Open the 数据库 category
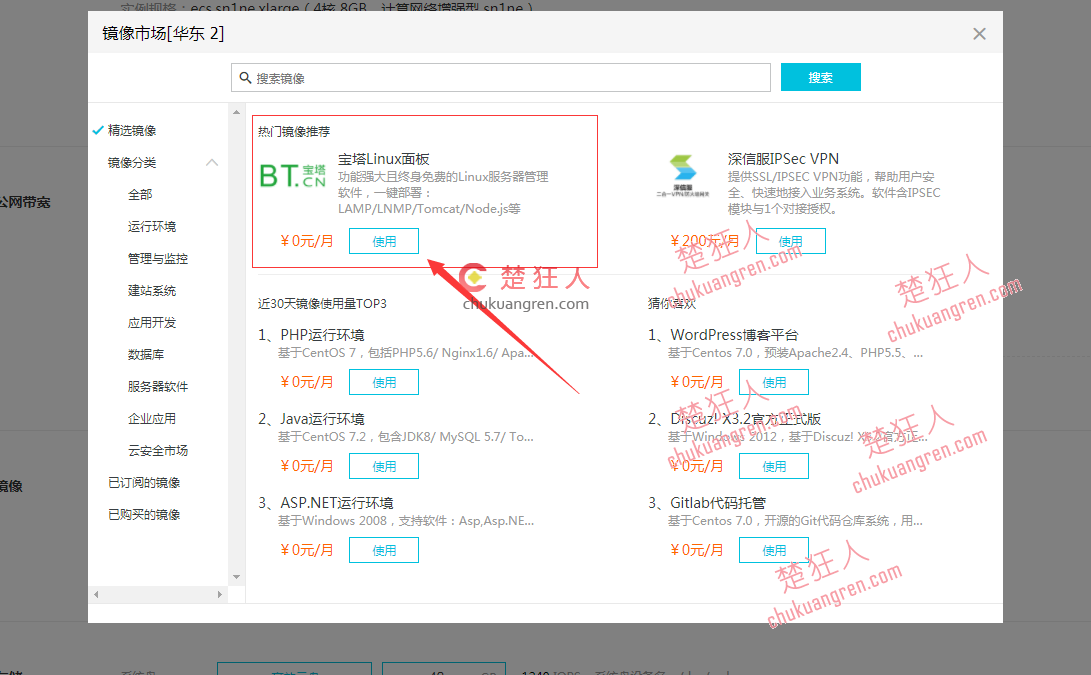The image size is (1091, 675). (x=146, y=354)
